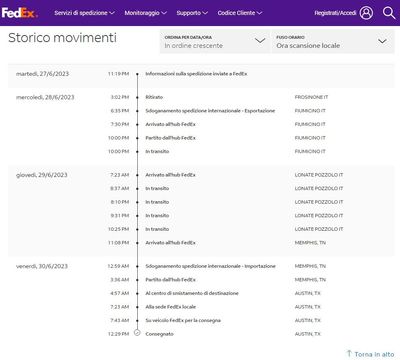The image size is (400, 360).
Task: Select the giovedì, 29/6/2023 date
Action: click(x=42, y=175)
